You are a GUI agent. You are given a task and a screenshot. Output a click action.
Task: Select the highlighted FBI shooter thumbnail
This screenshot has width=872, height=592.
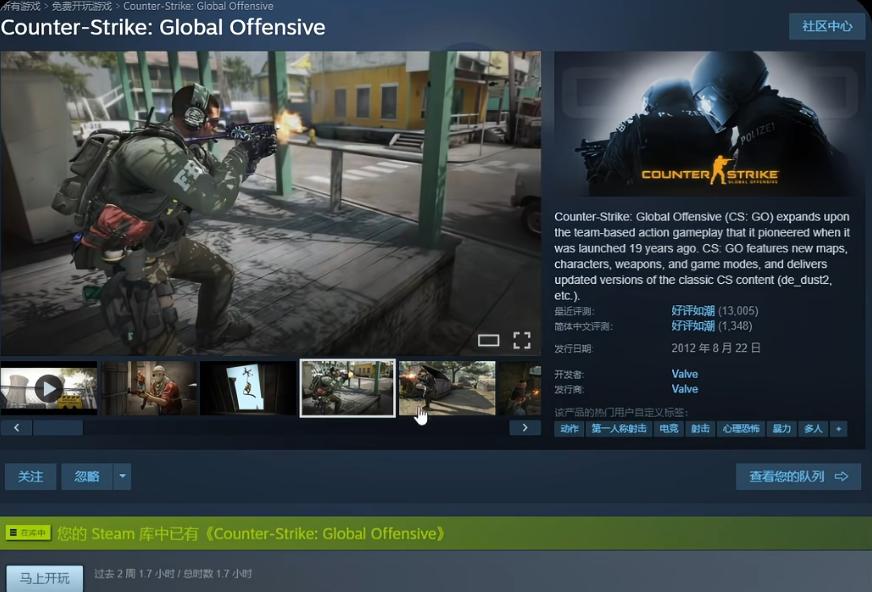348,388
